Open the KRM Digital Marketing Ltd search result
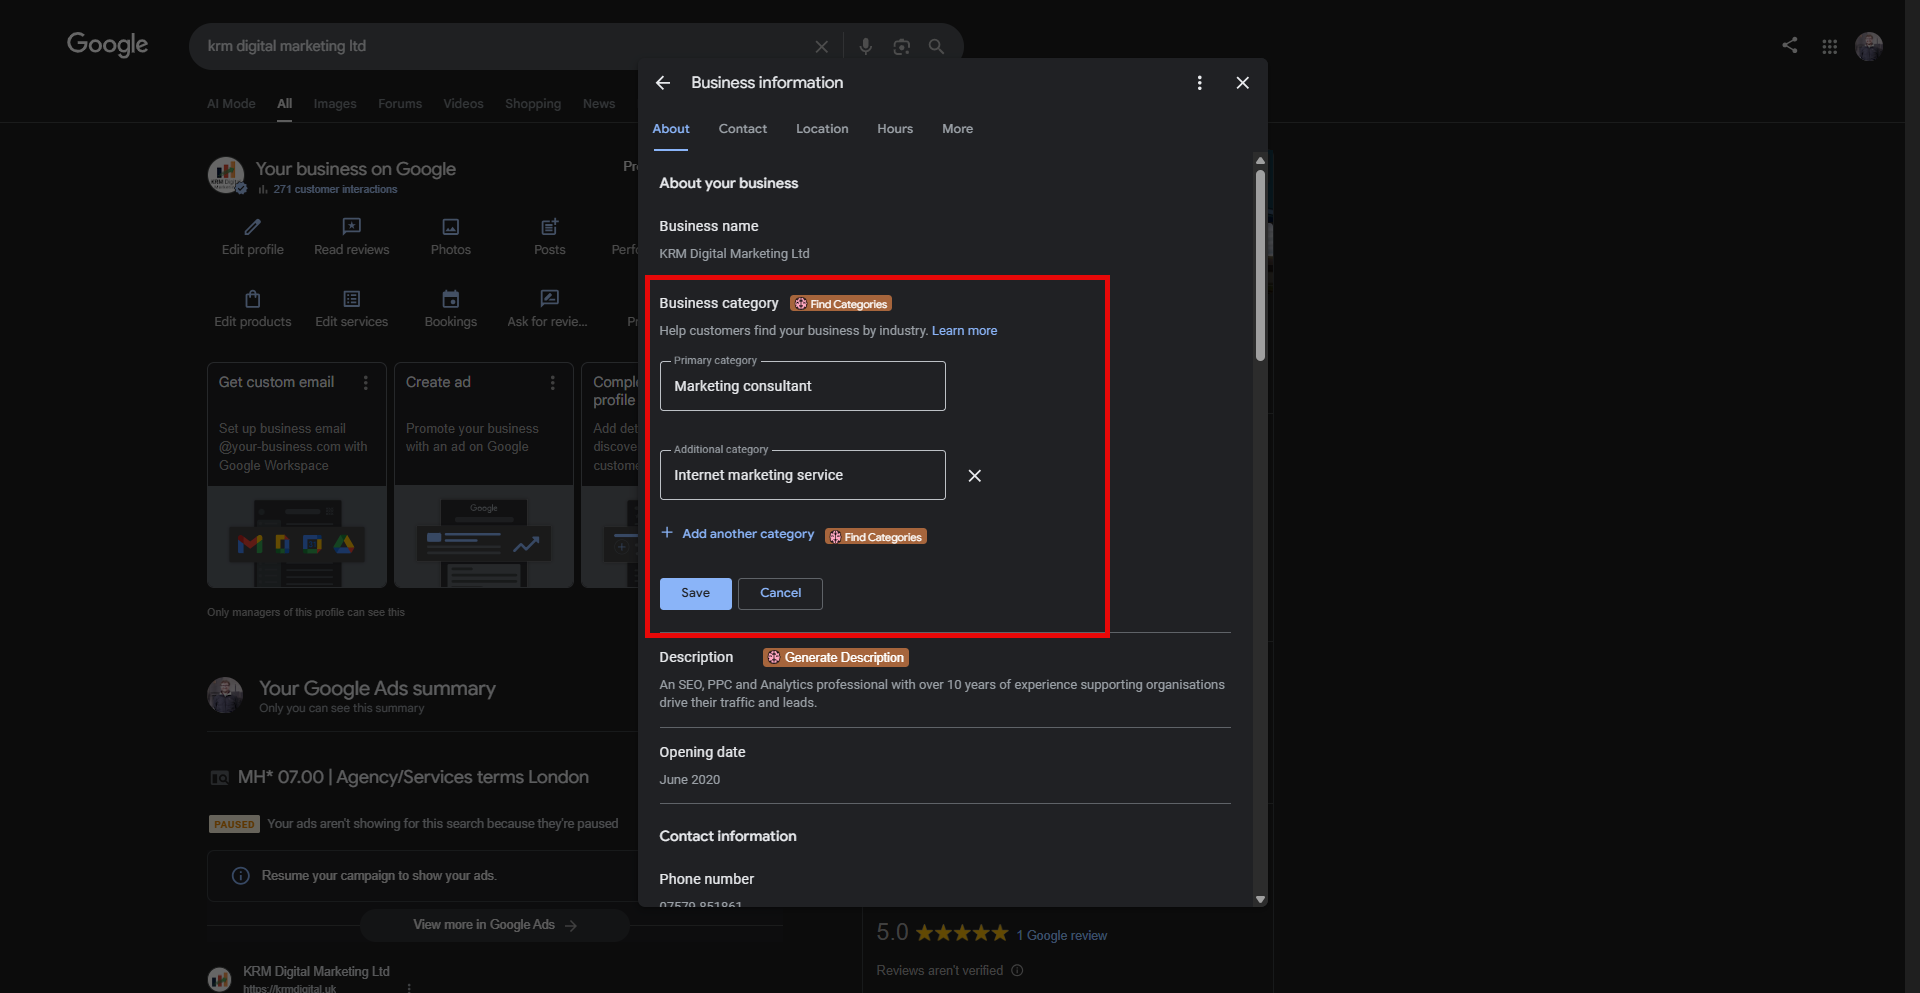This screenshot has width=1920, height=993. pyautogui.click(x=316, y=971)
